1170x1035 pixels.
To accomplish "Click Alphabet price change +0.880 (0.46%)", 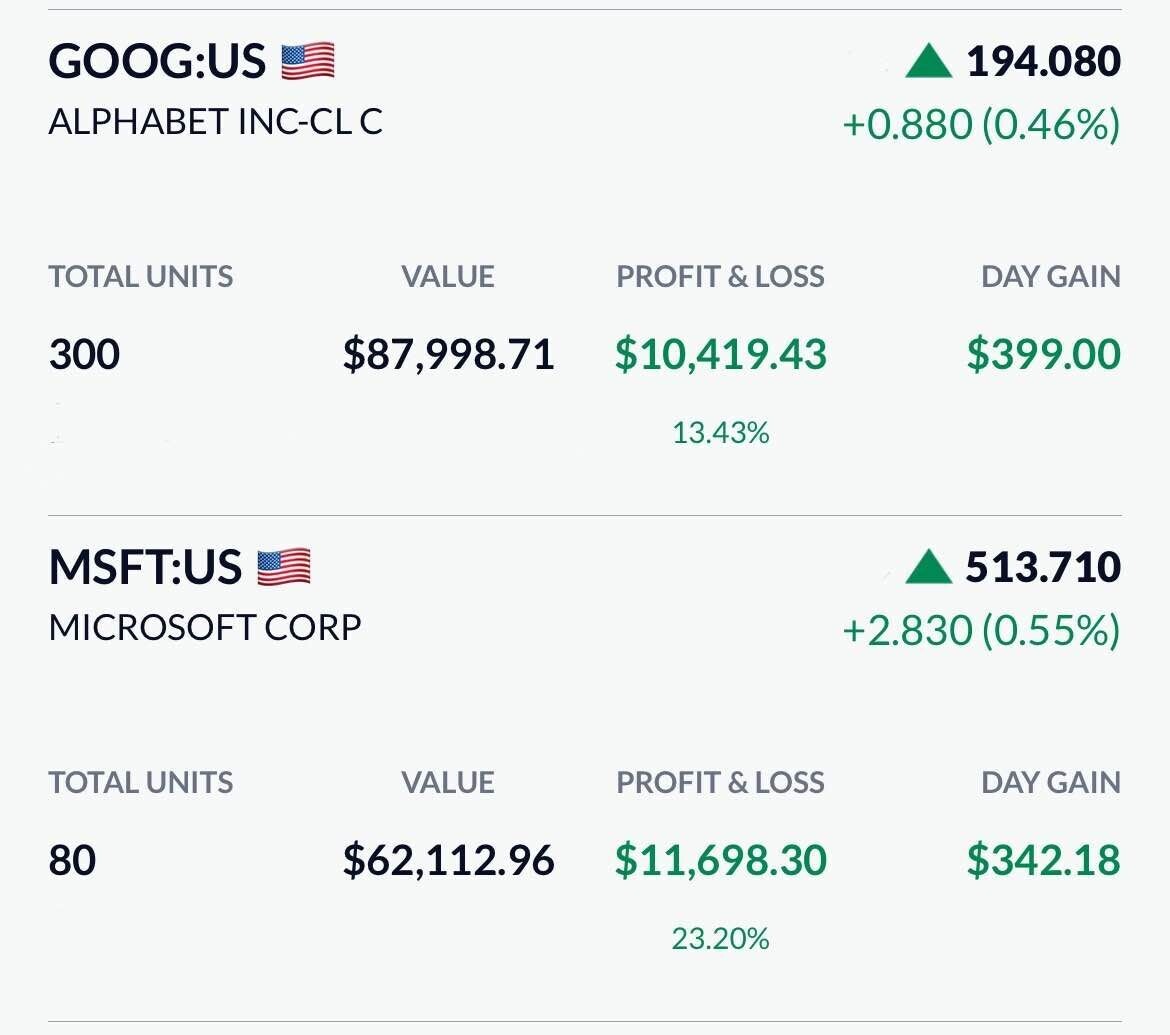I will (x=981, y=125).
